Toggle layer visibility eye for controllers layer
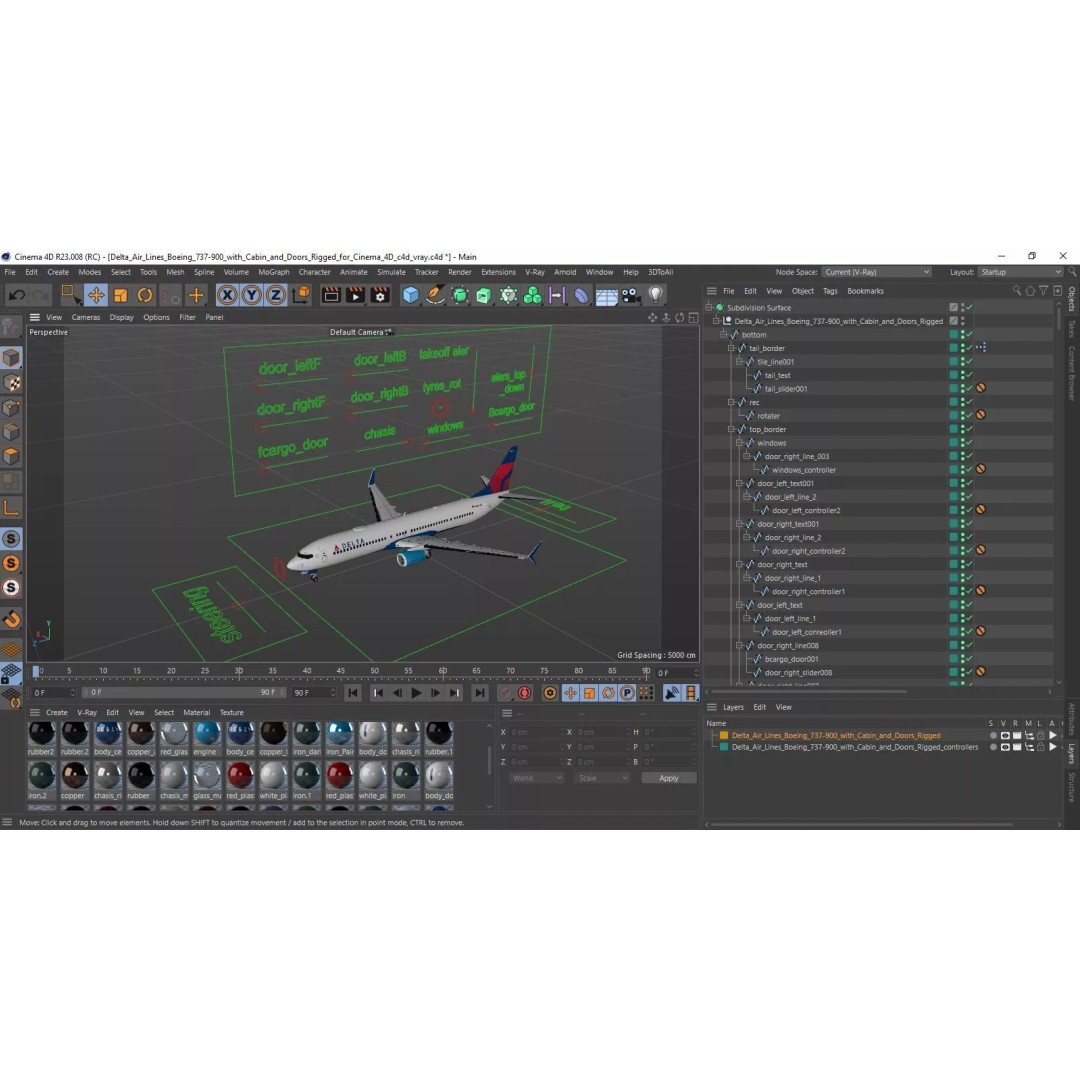The height and width of the screenshot is (1080, 1080). (x=1005, y=747)
